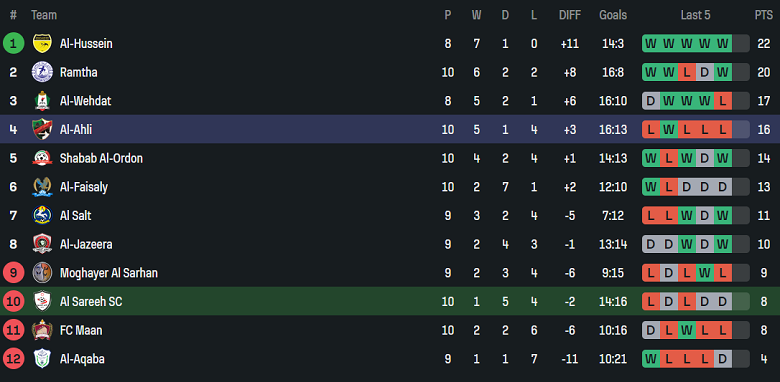
Task: Open the Al Salt team badge
Action: [42, 215]
